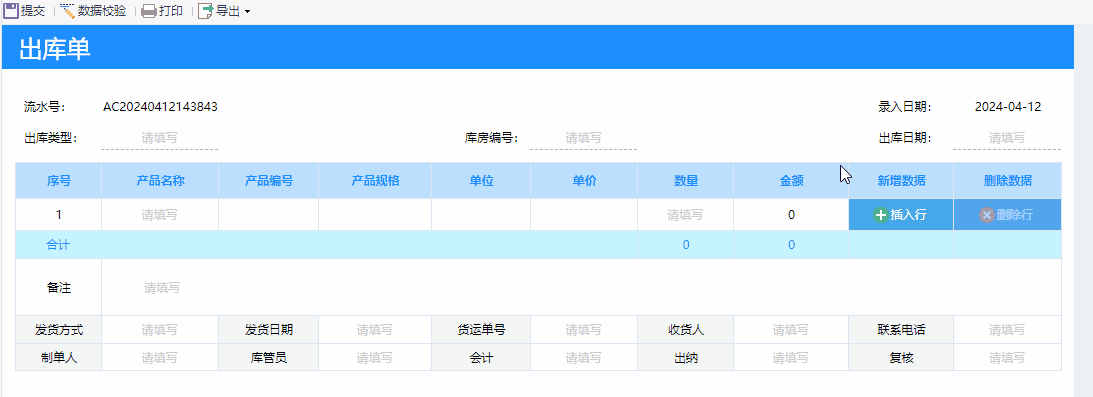Click the 插入行 button

pyautogui.click(x=901, y=215)
